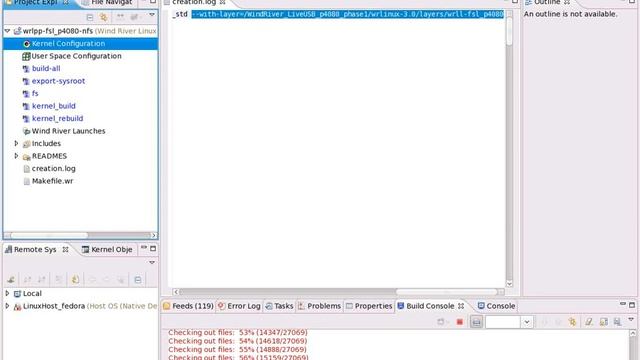The height and width of the screenshot is (360, 640).
Task: Open the Properties tab
Action: [369, 306]
